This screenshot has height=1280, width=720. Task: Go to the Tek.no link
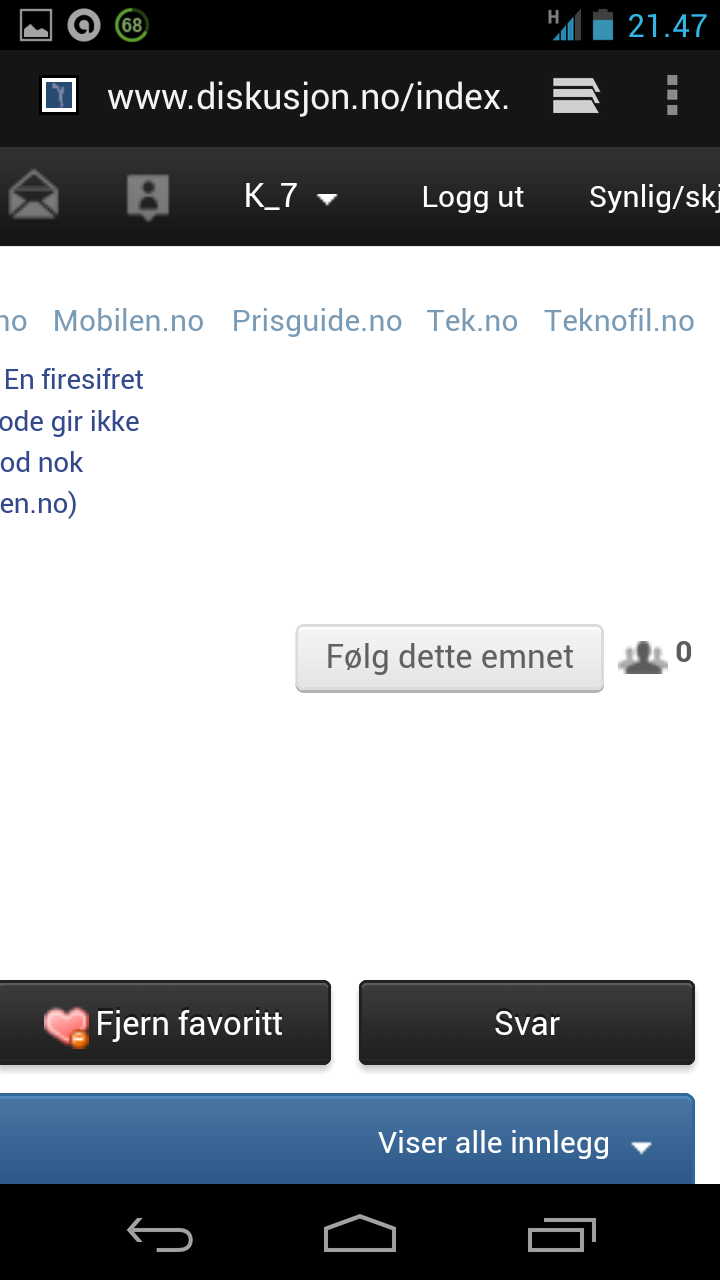click(x=472, y=321)
